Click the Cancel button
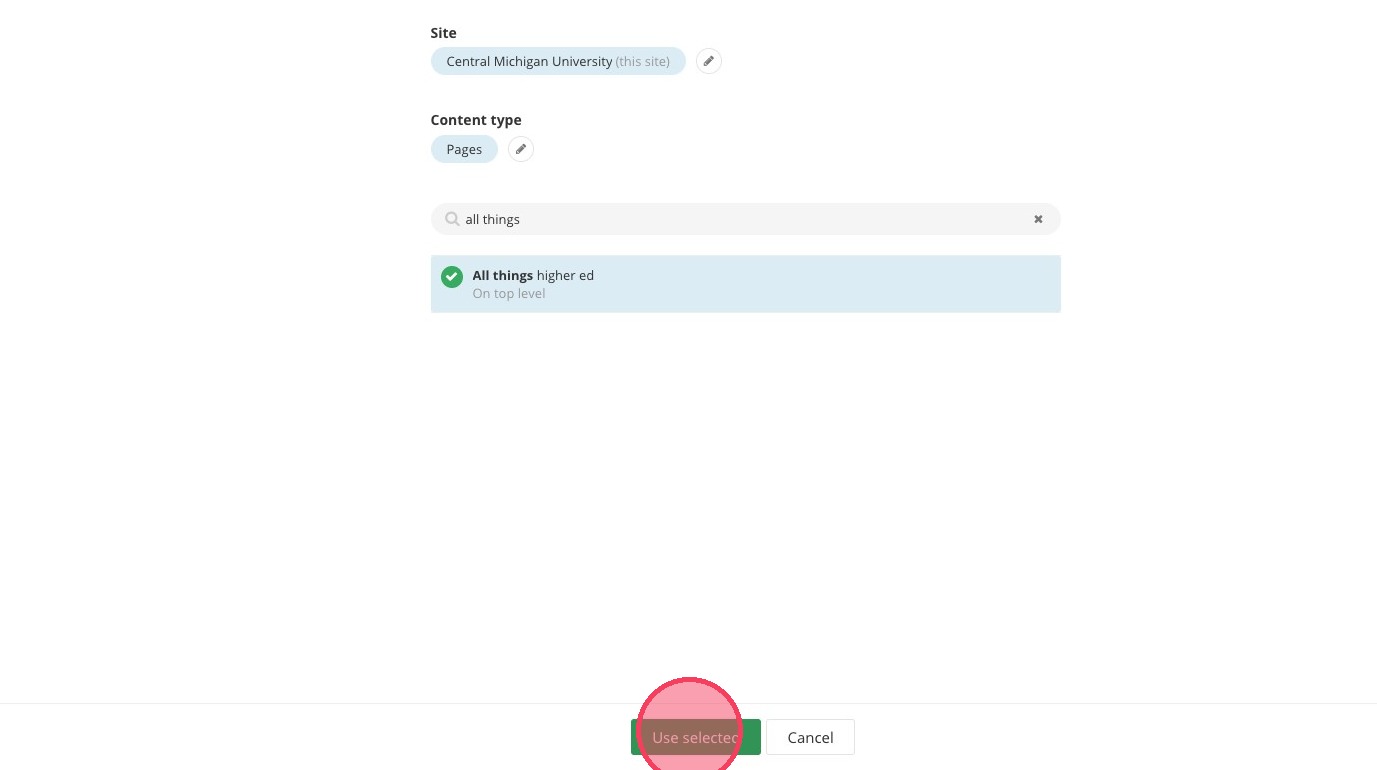 (x=810, y=737)
